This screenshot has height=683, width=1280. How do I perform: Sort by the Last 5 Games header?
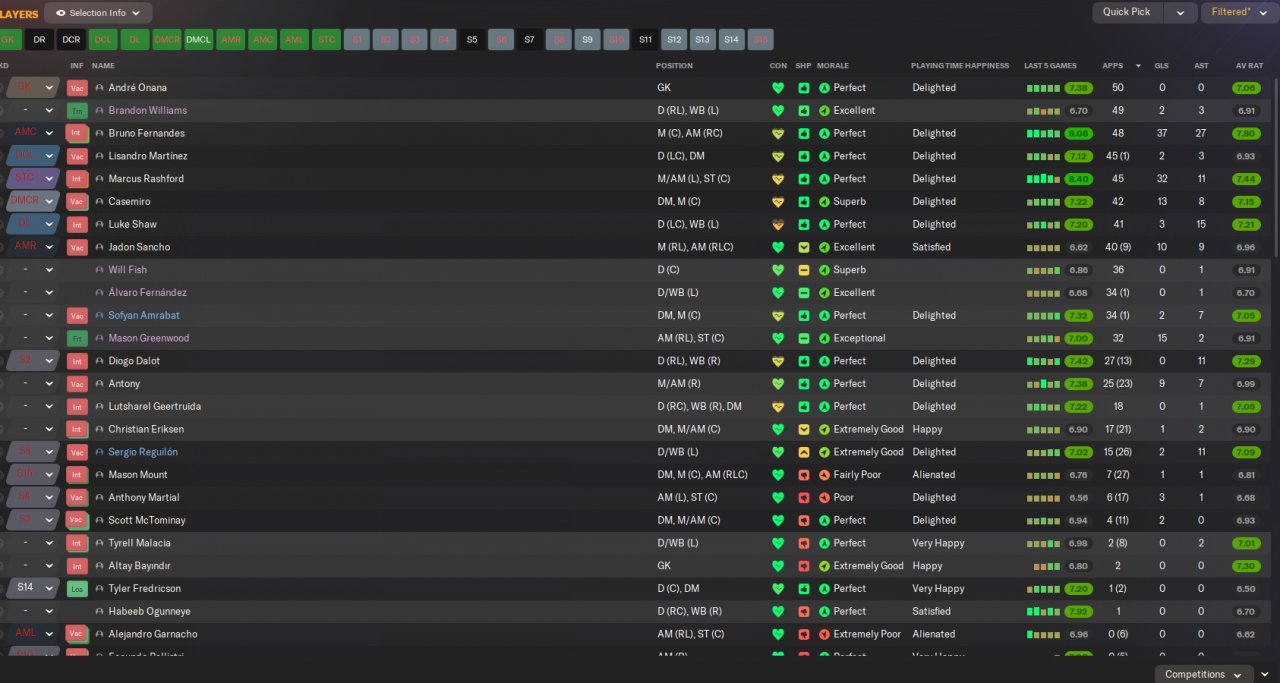coord(1050,66)
